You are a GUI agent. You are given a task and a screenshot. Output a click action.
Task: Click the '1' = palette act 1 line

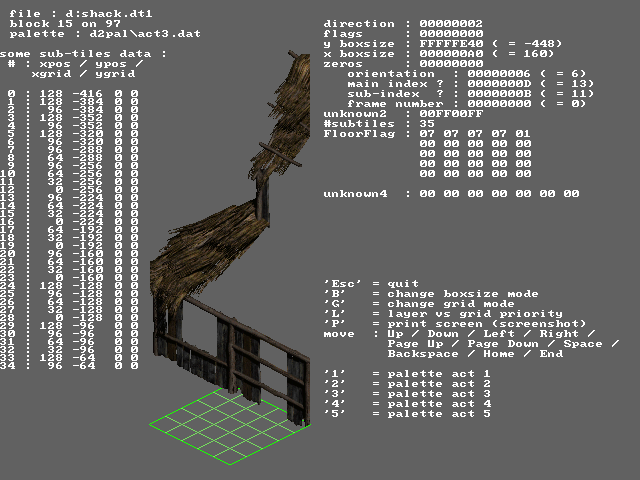[407, 374]
